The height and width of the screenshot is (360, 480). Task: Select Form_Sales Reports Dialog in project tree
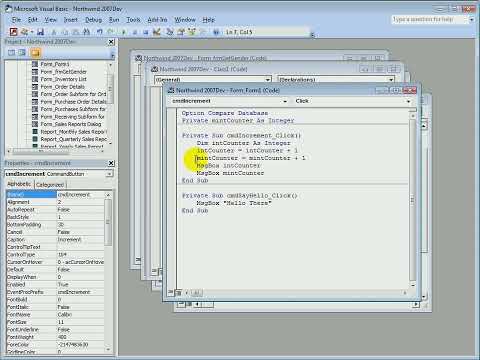[x=71, y=124]
